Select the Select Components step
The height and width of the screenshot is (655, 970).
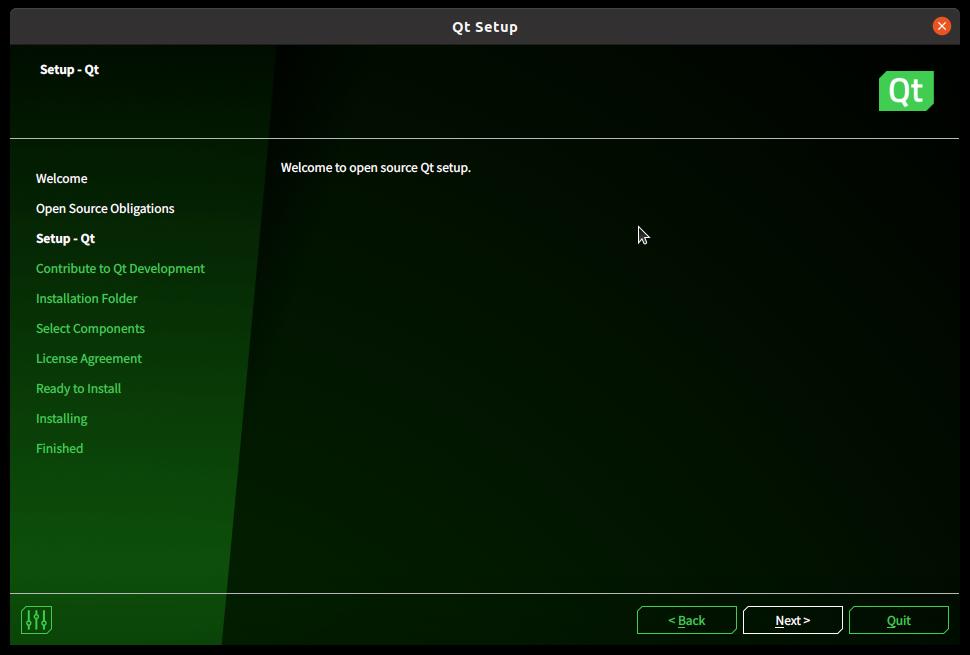(90, 329)
